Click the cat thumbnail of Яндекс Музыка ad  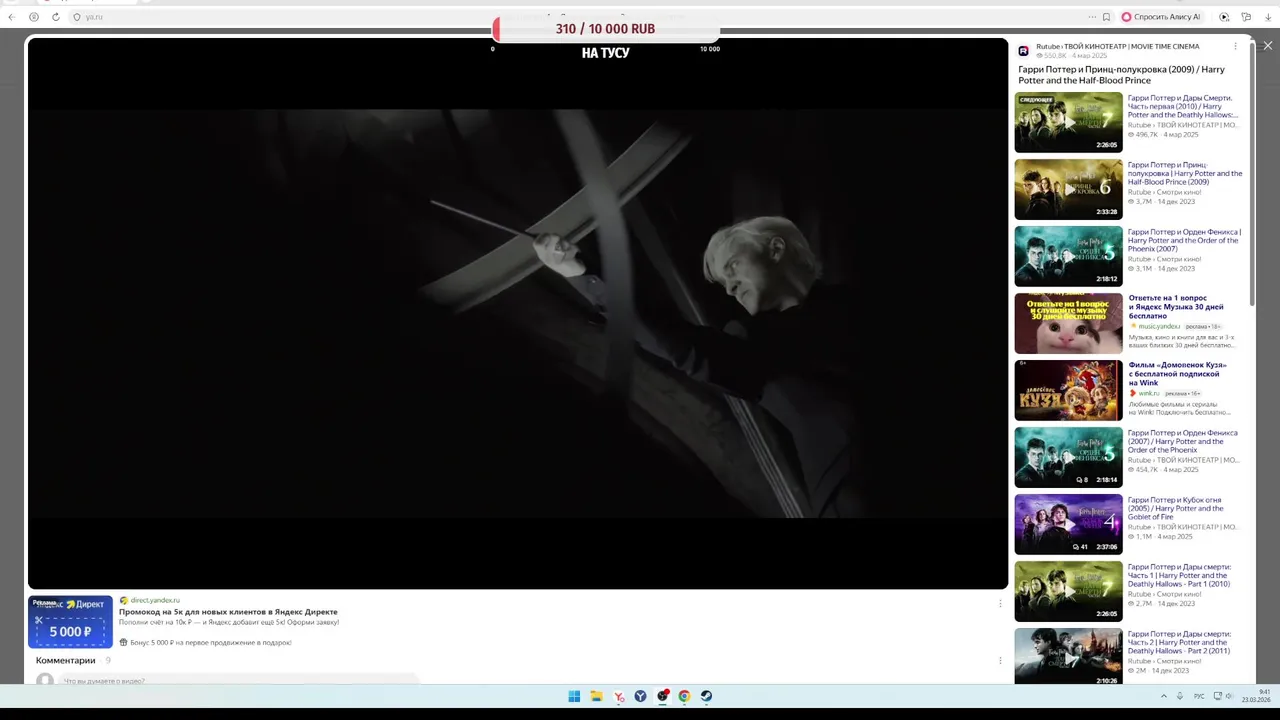[1068, 323]
